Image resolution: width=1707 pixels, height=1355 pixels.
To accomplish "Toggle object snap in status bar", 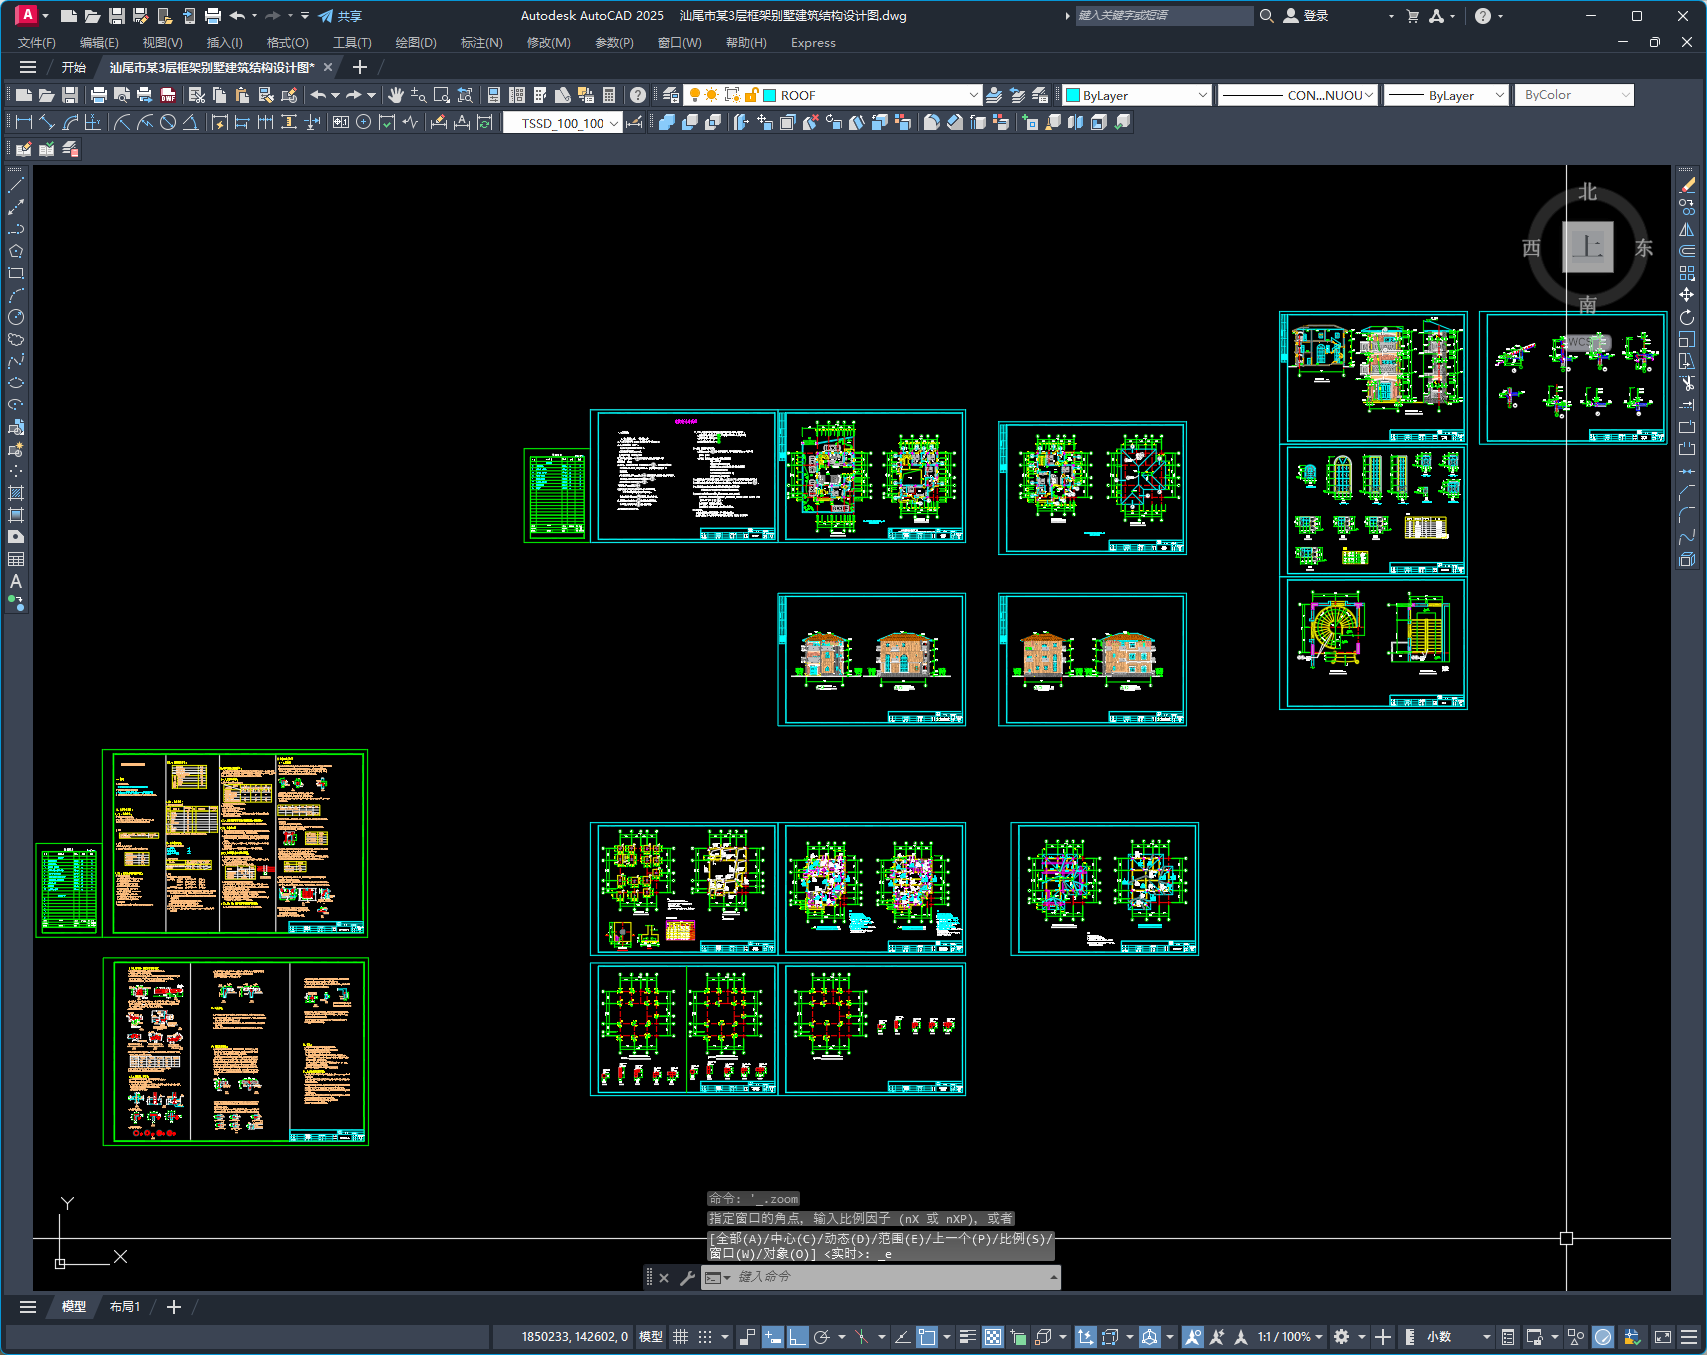I will point(927,1337).
